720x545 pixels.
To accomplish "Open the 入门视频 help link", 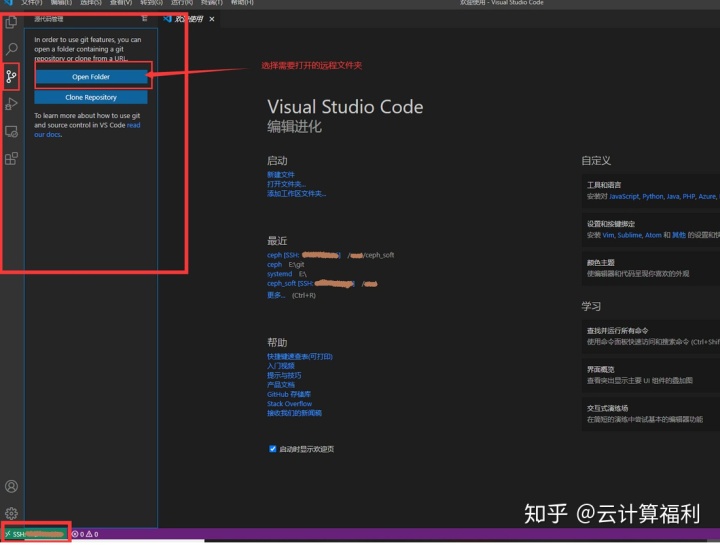I will pyautogui.click(x=281, y=366).
